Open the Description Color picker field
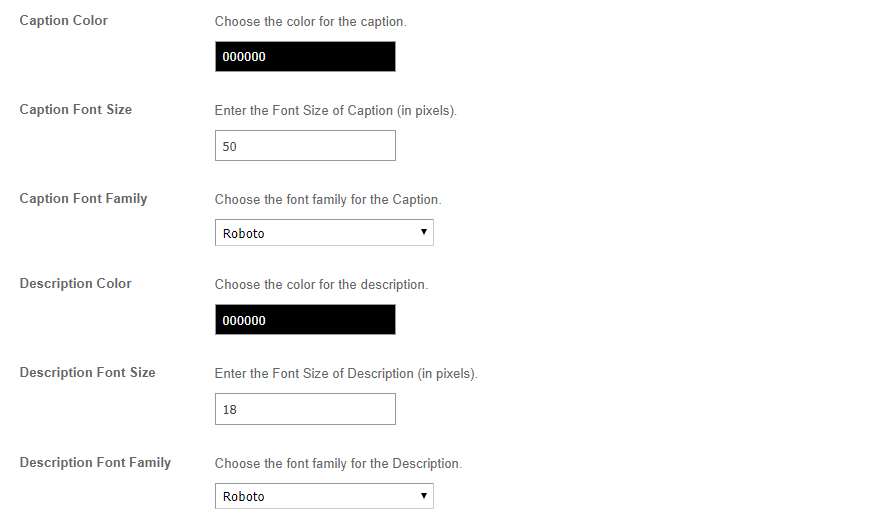The width and height of the screenshot is (880, 523). coord(305,320)
